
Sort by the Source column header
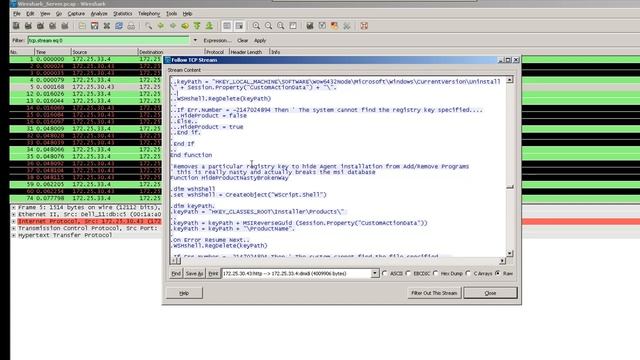[104, 52]
